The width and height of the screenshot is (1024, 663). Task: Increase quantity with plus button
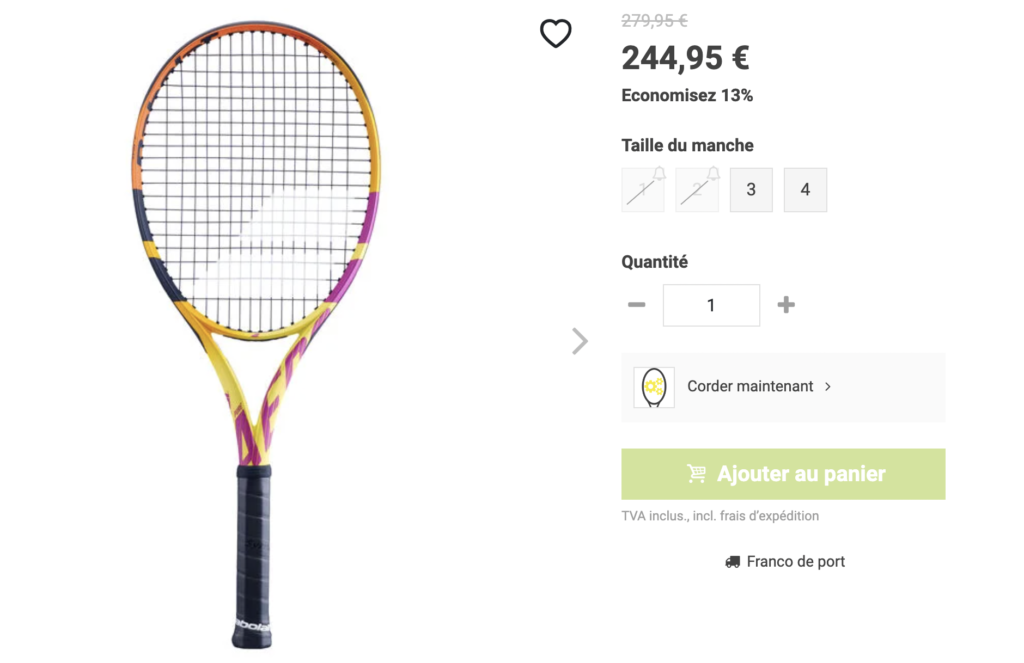pyautogui.click(x=786, y=304)
